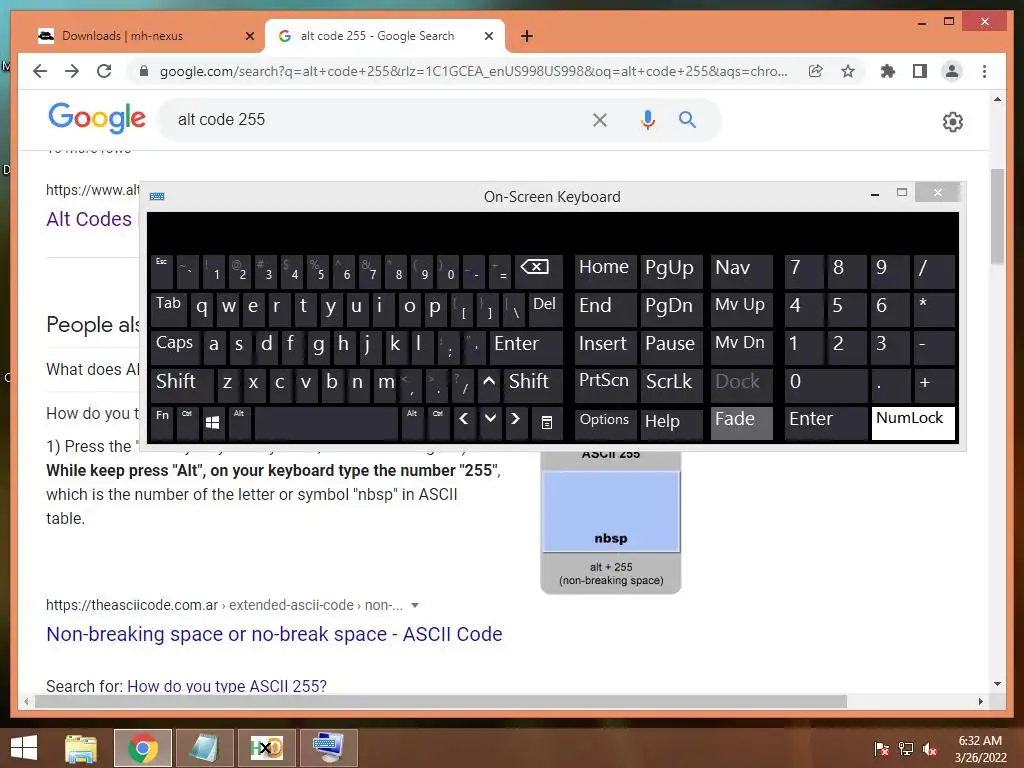This screenshot has height=768, width=1024.
Task: Open Chrome side panel icon
Action: (920, 71)
